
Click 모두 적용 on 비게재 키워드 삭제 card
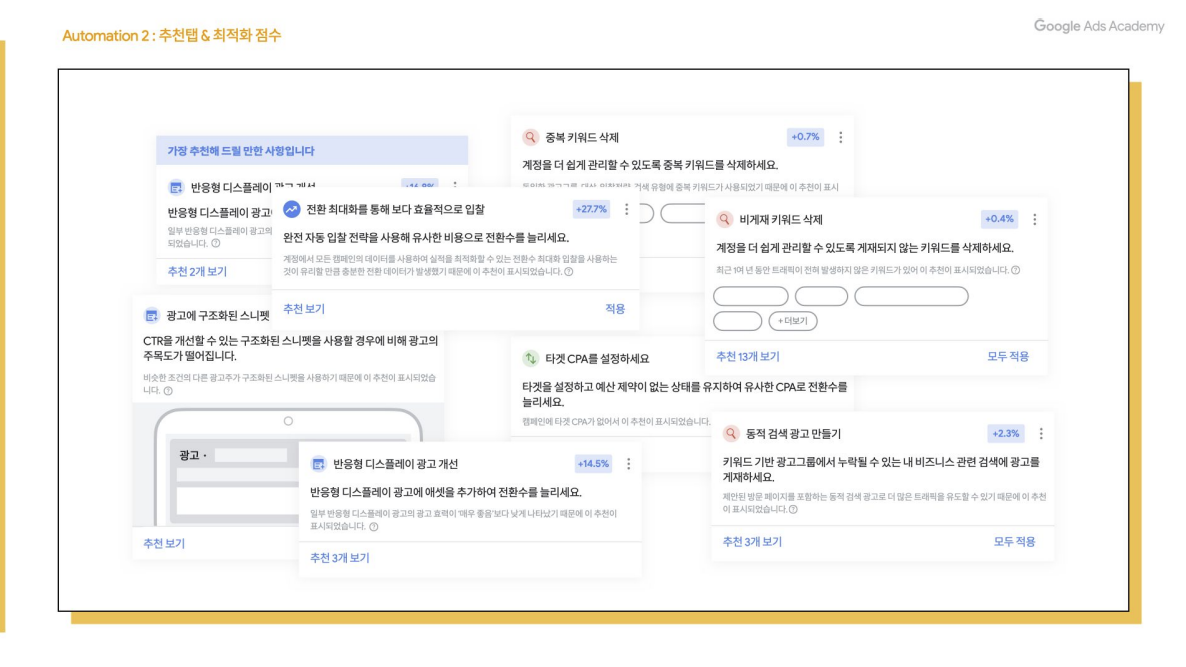pos(1007,356)
